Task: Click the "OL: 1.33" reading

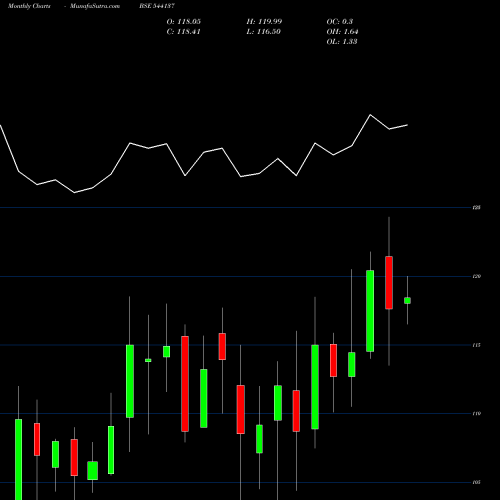Action: click(342, 42)
